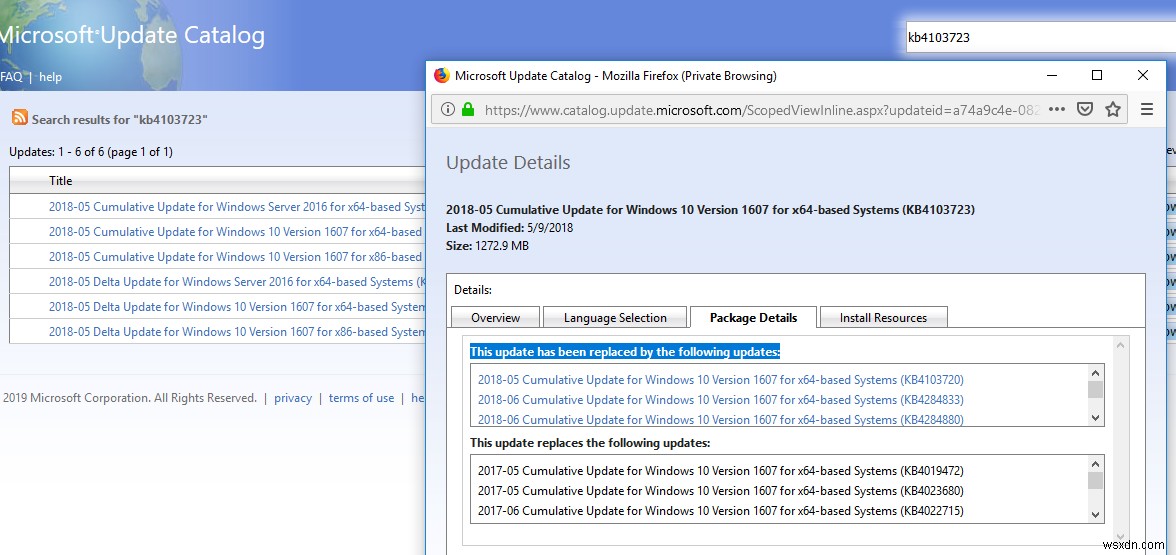The image size is (1176, 555).
Task: Close the Firefox Private Browsing window
Action: (1143, 75)
